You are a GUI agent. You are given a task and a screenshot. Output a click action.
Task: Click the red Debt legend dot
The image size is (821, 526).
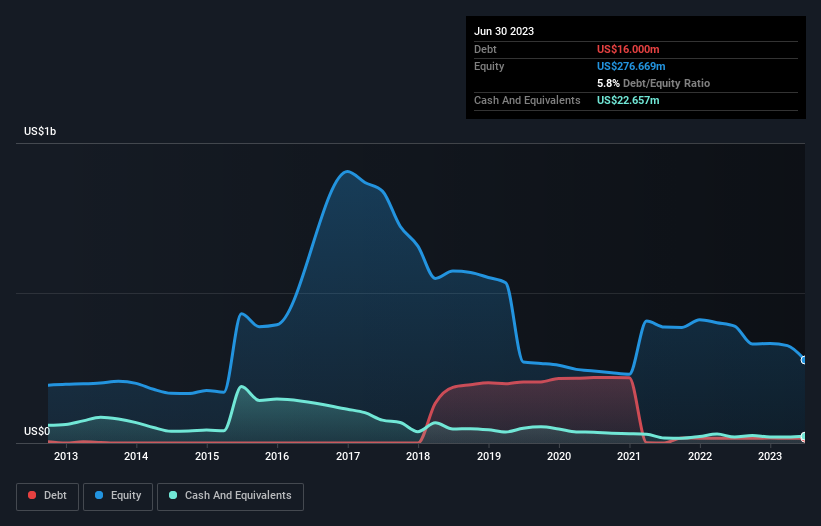point(32,495)
